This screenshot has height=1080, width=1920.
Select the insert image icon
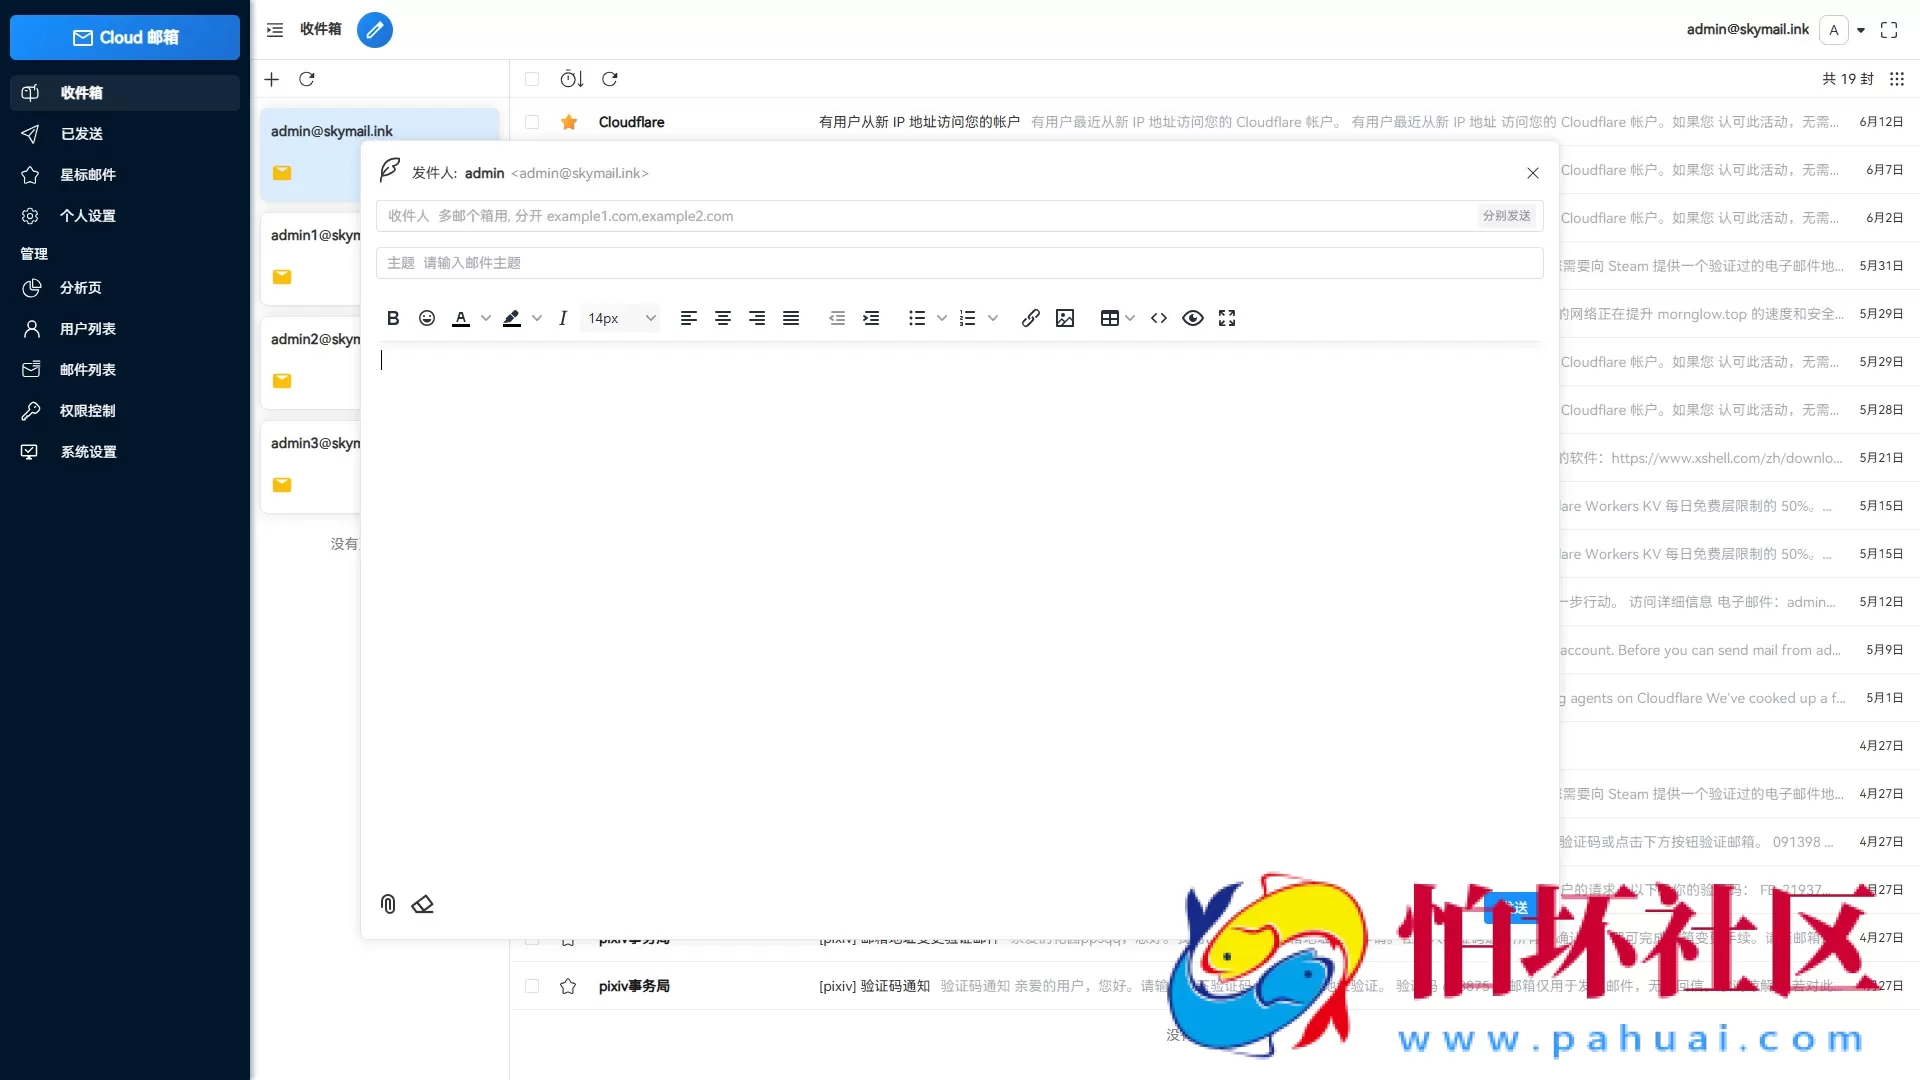click(x=1065, y=318)
